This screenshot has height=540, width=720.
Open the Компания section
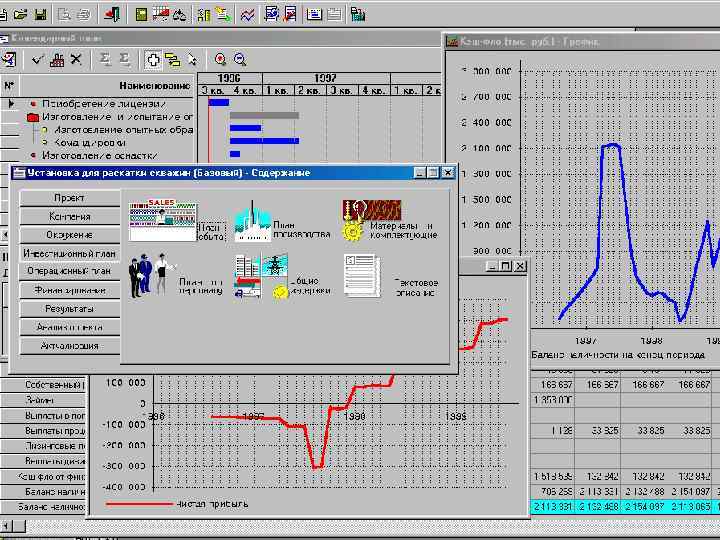70,216
